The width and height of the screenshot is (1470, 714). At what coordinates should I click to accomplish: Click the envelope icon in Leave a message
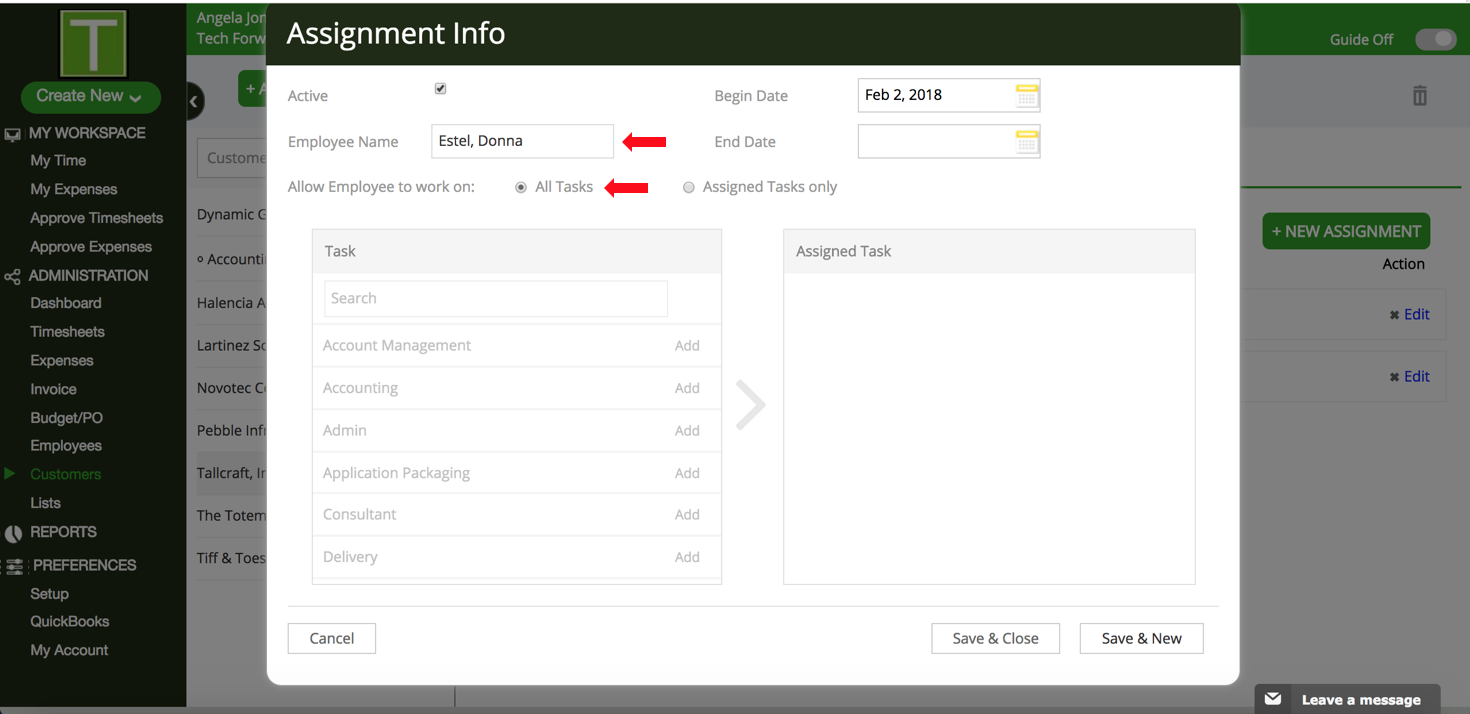click(1273, 699)
